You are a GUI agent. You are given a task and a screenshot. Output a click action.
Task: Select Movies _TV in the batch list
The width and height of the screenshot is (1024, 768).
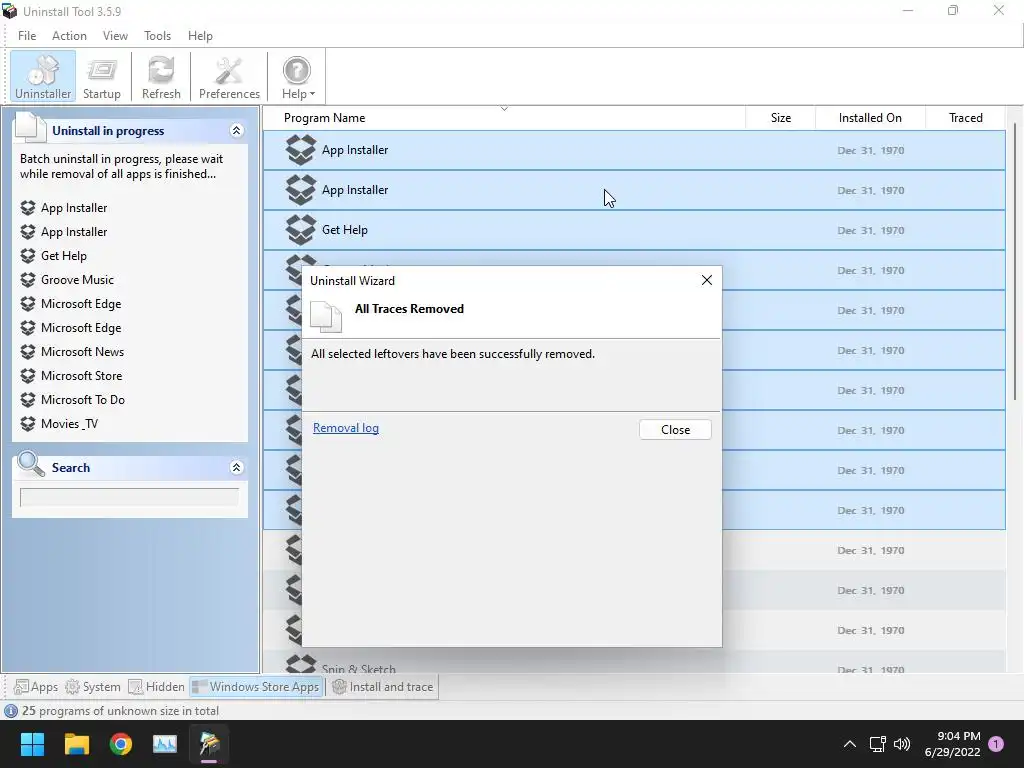pos(69,424)
